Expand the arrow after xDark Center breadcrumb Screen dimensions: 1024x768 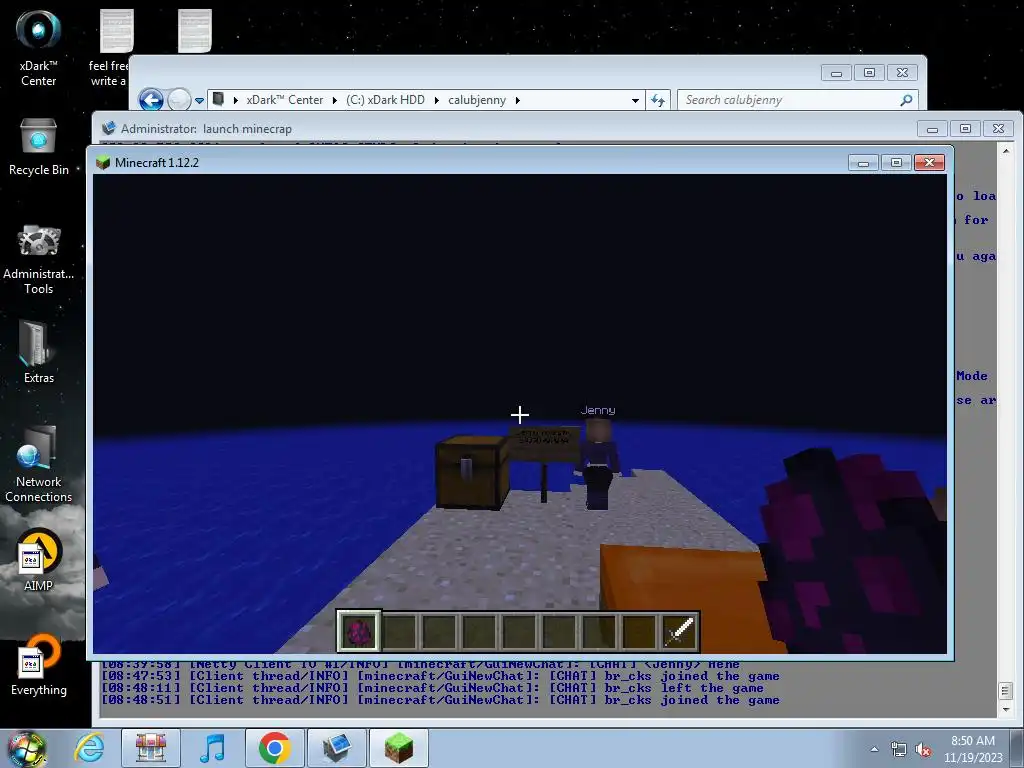pos(334,100)
